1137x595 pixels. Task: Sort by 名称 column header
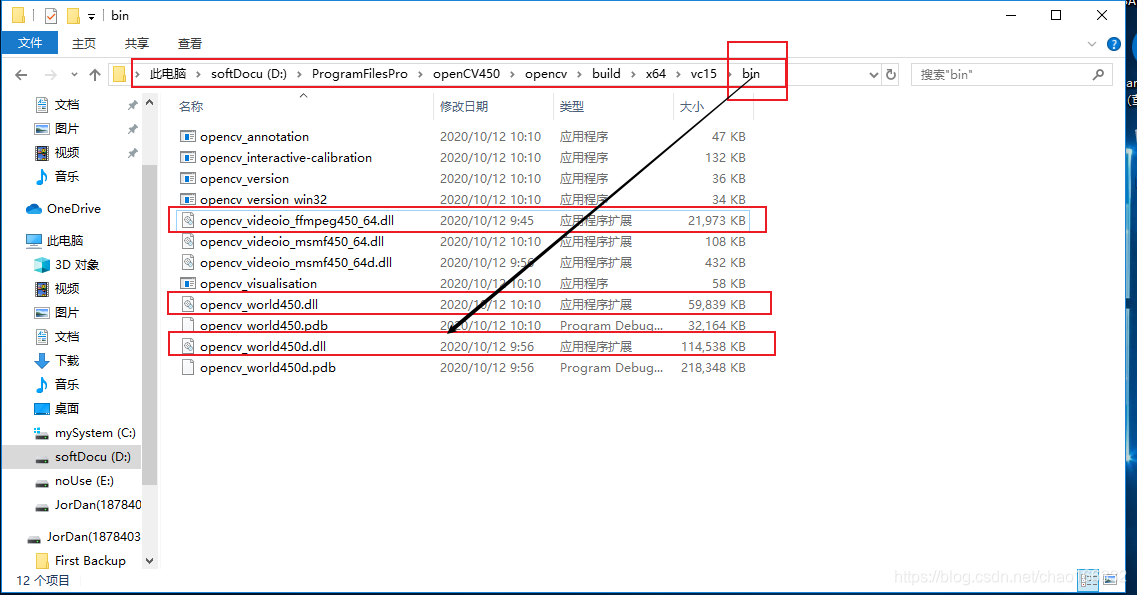tap(191, 107)
